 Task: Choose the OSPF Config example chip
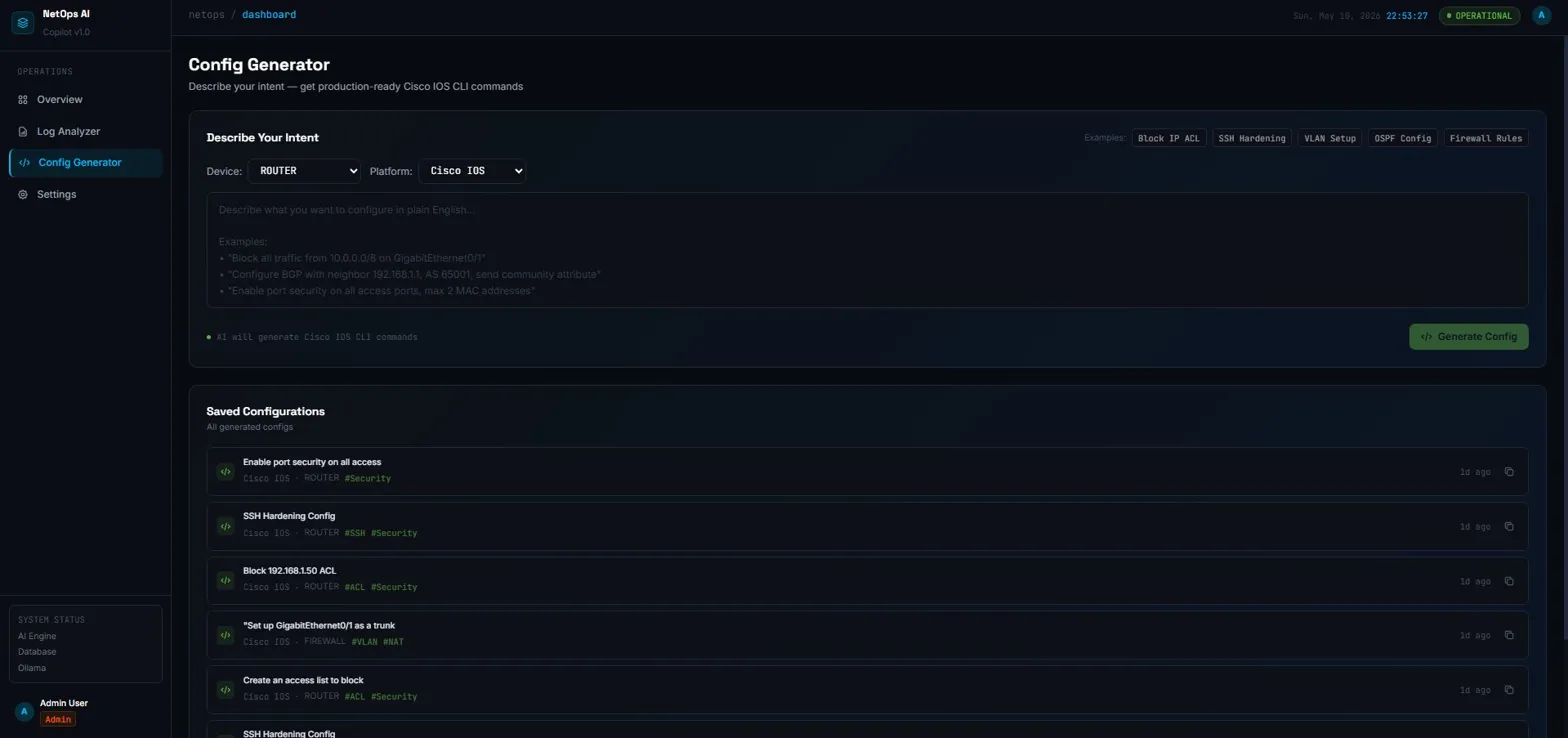click(x=1402, y=138)
